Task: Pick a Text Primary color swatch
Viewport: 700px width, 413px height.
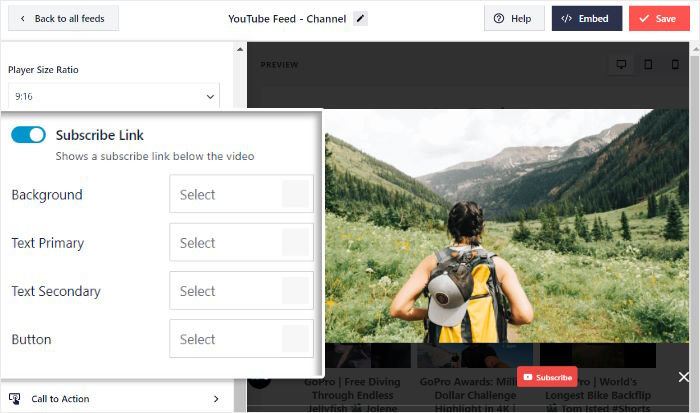Action: tap(295, 242)
